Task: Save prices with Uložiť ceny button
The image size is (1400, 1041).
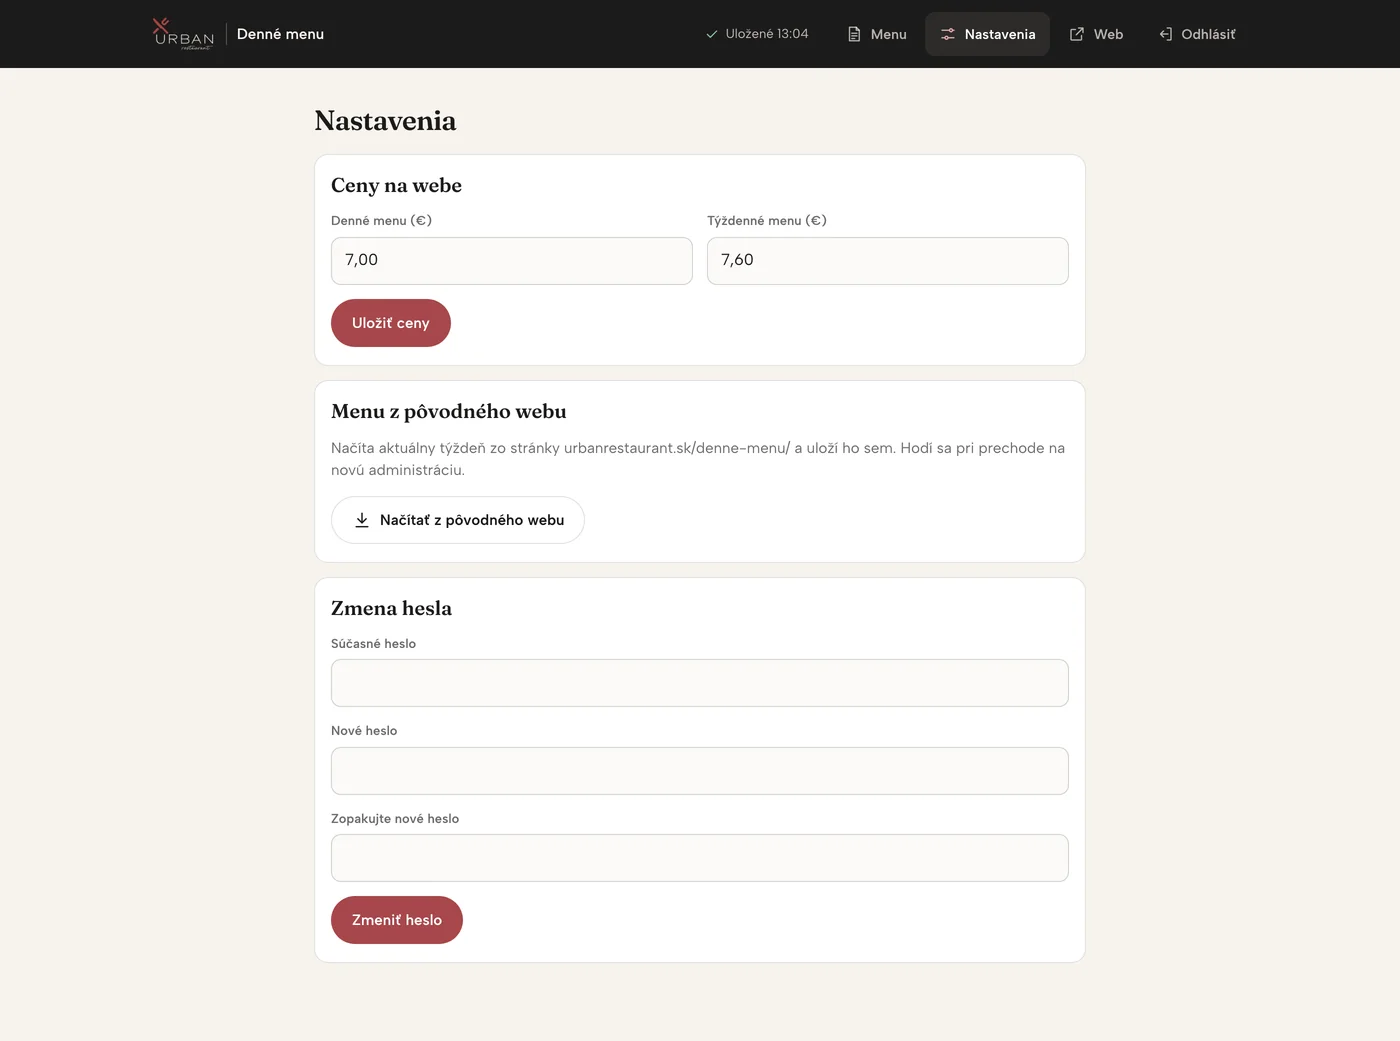Action: [x=391, y=323]
